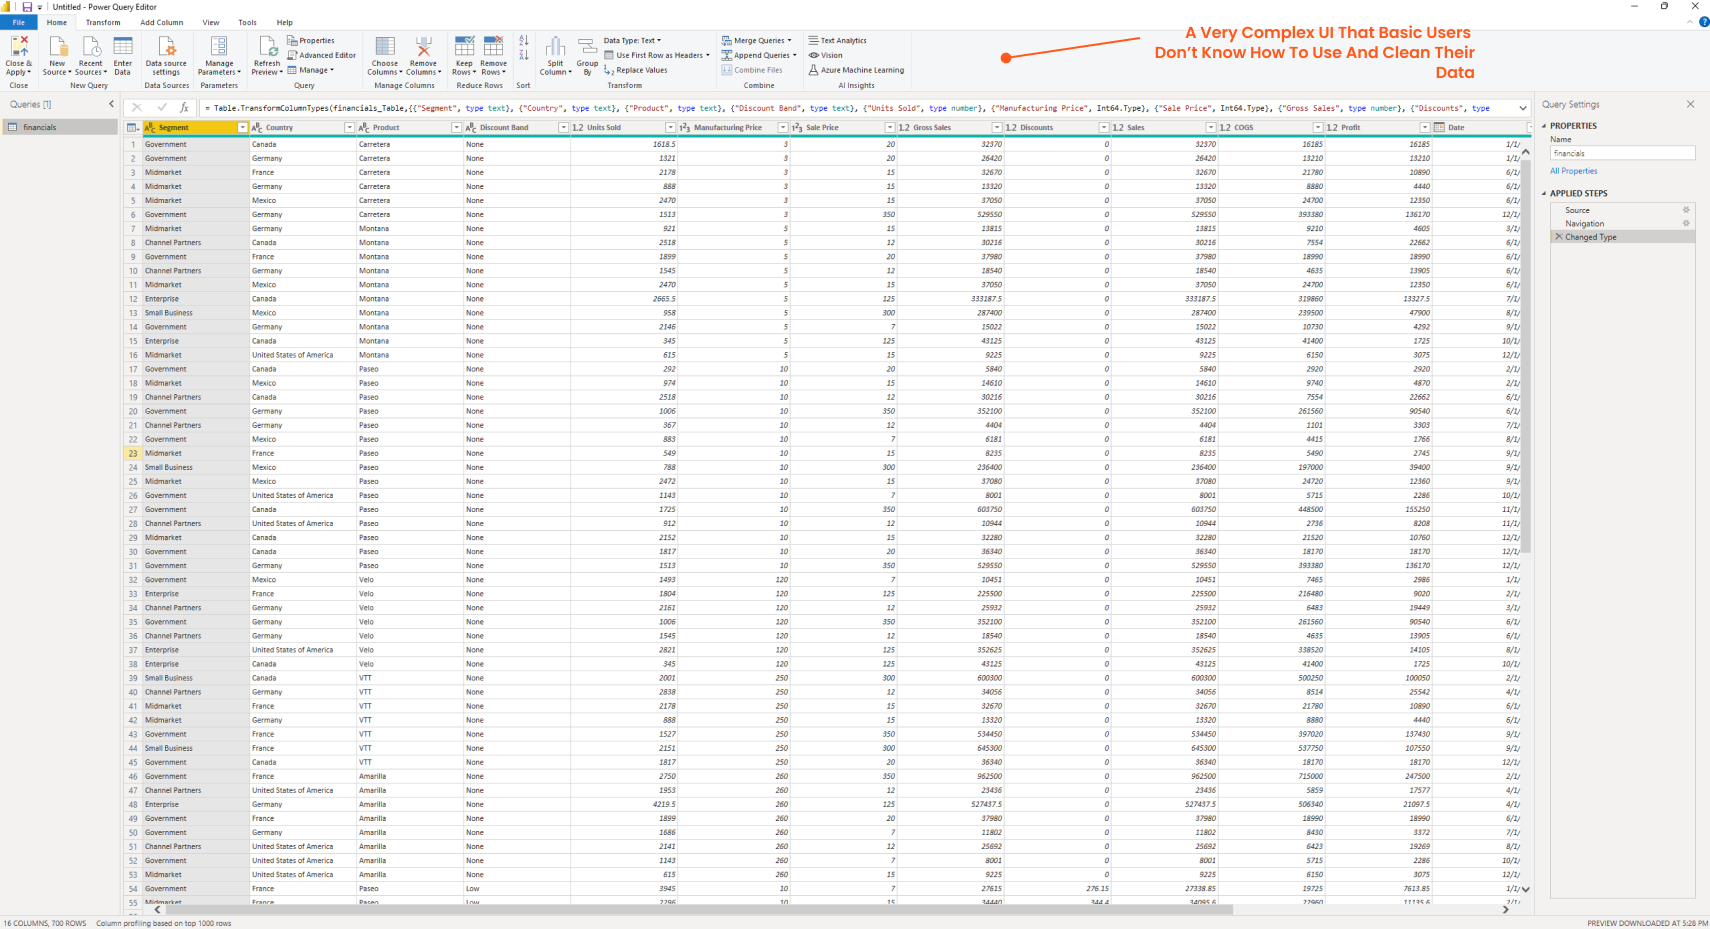Collapse the Queries pane with the arrow

tap(111, 104)
